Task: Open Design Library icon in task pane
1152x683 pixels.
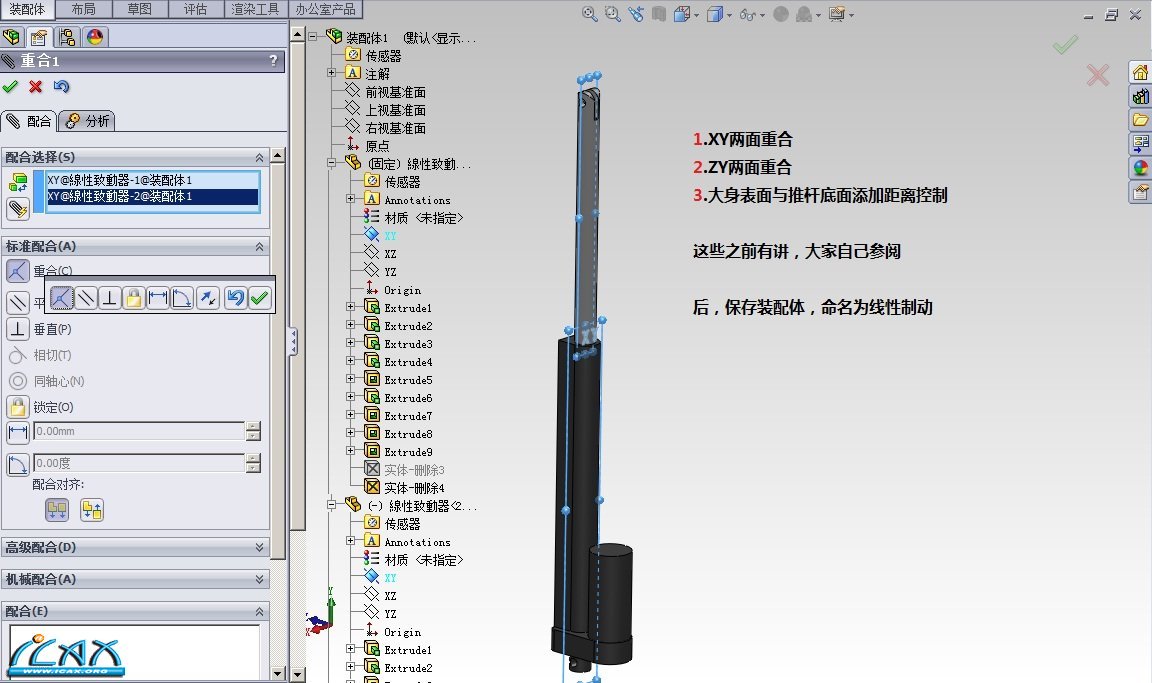Action: point(1140,96)
